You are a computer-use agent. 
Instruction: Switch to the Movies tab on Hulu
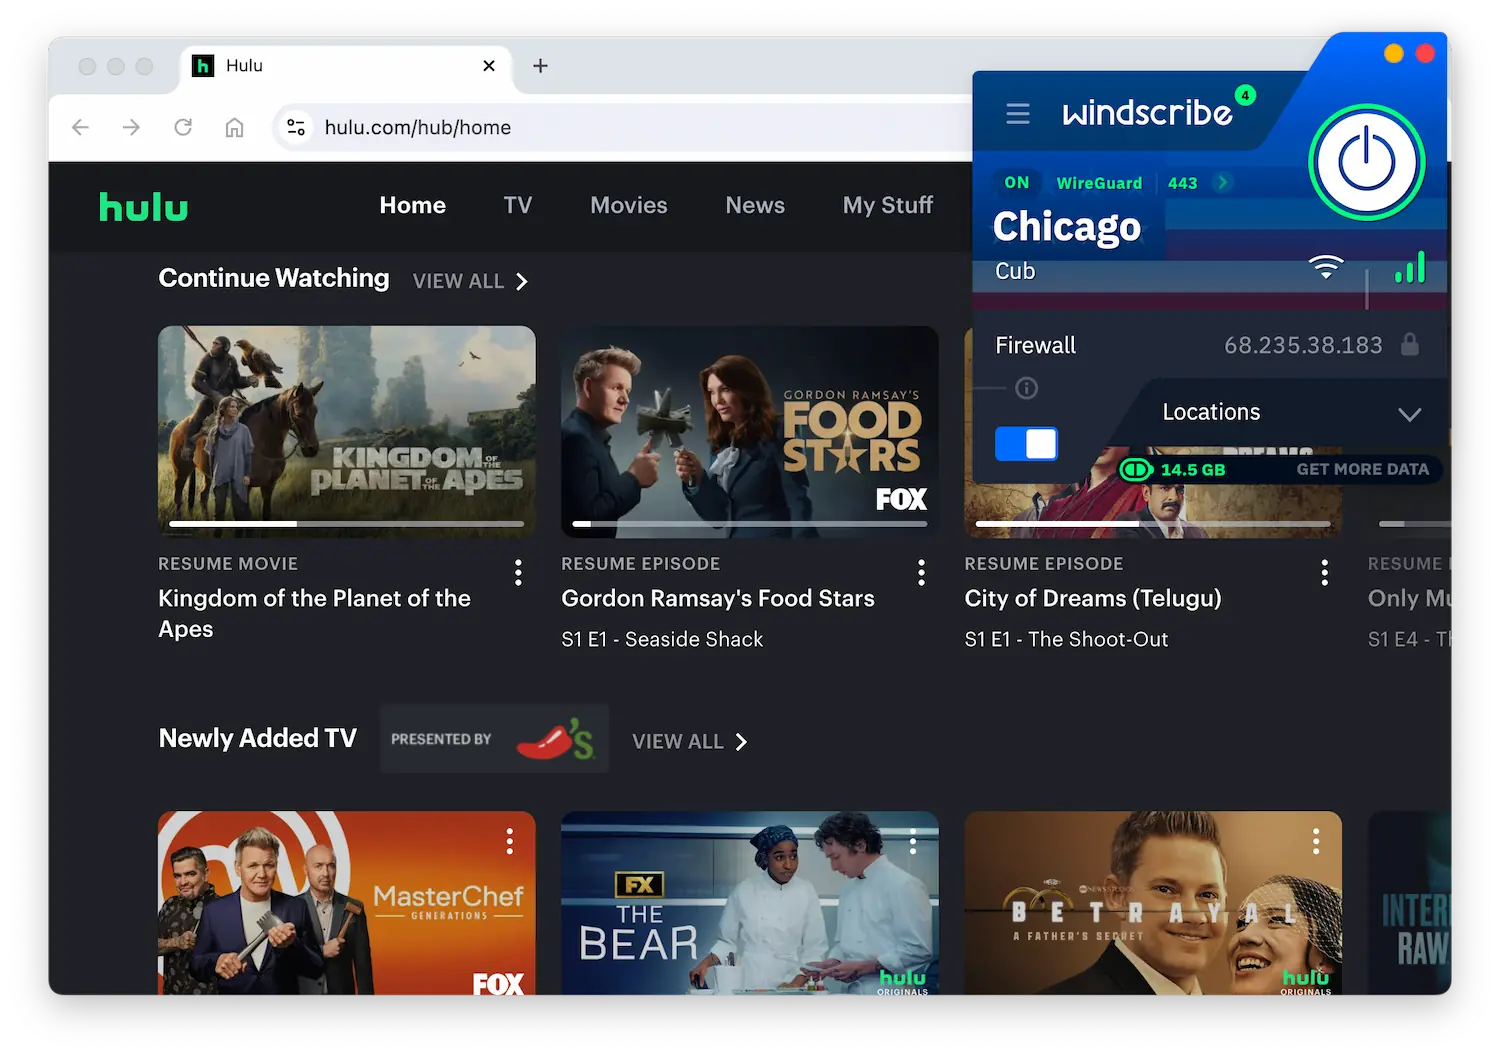(x=628, y=206)
